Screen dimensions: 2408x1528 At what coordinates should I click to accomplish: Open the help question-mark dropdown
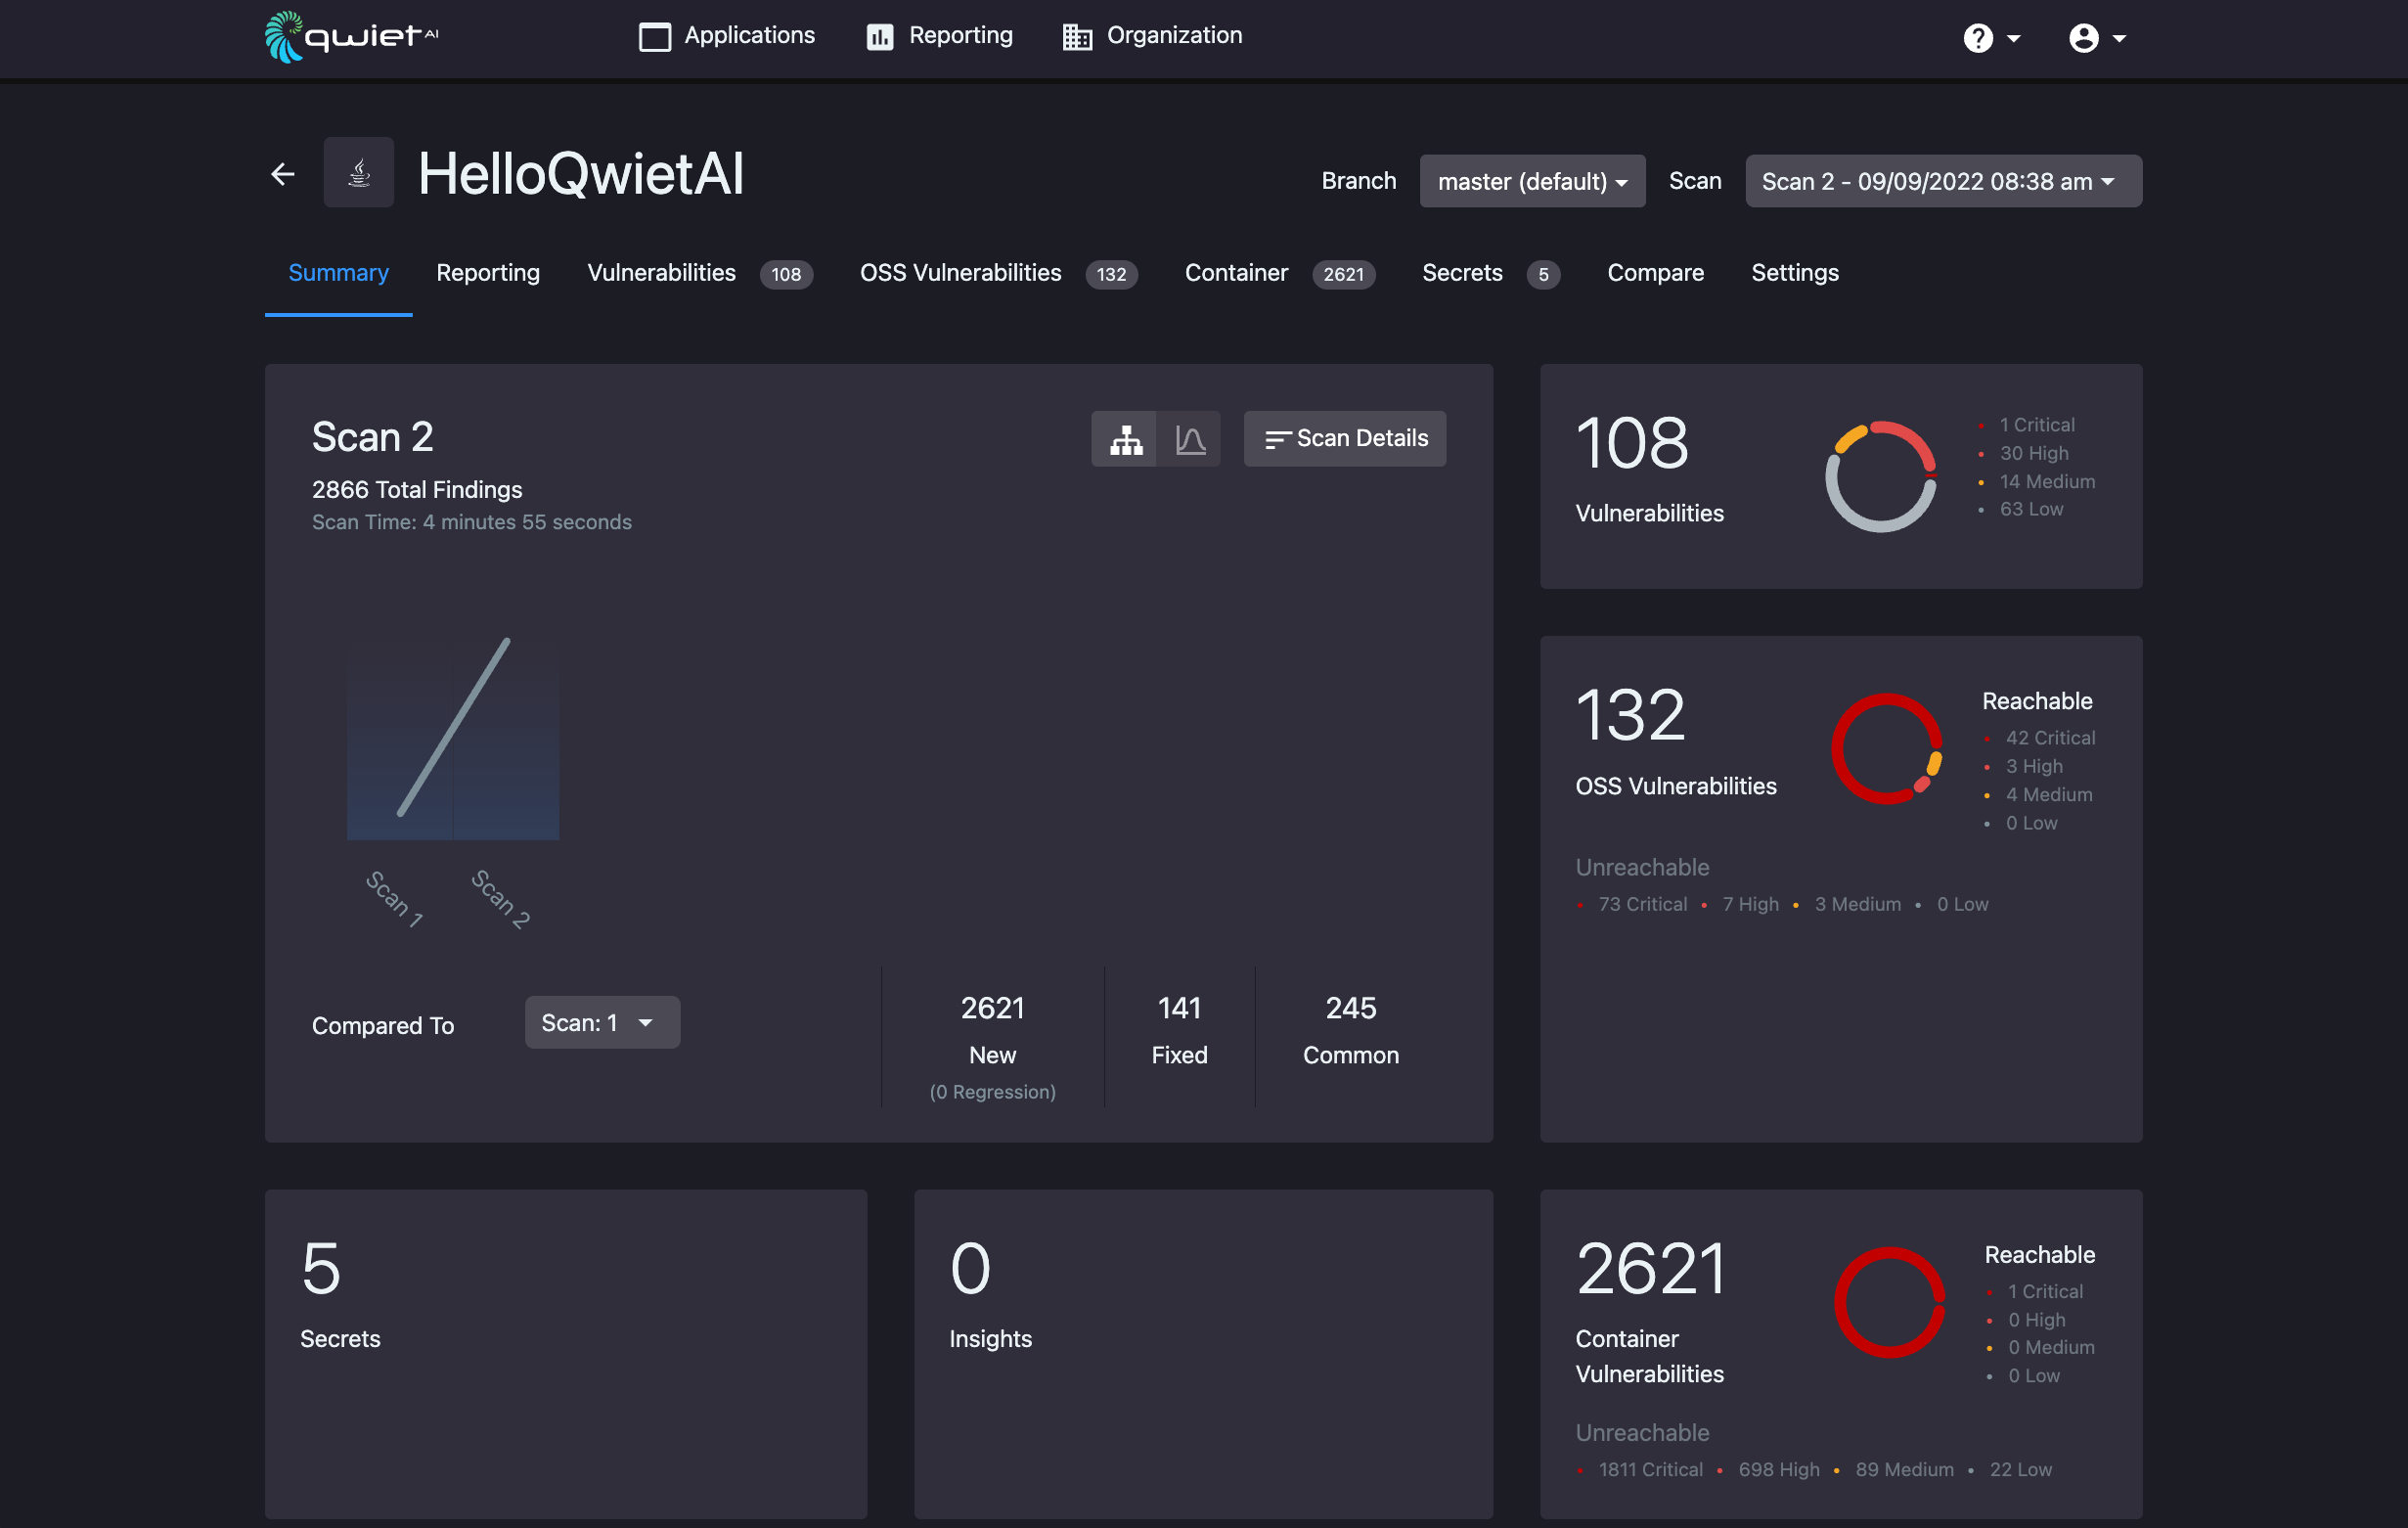tap(1991, 38)
